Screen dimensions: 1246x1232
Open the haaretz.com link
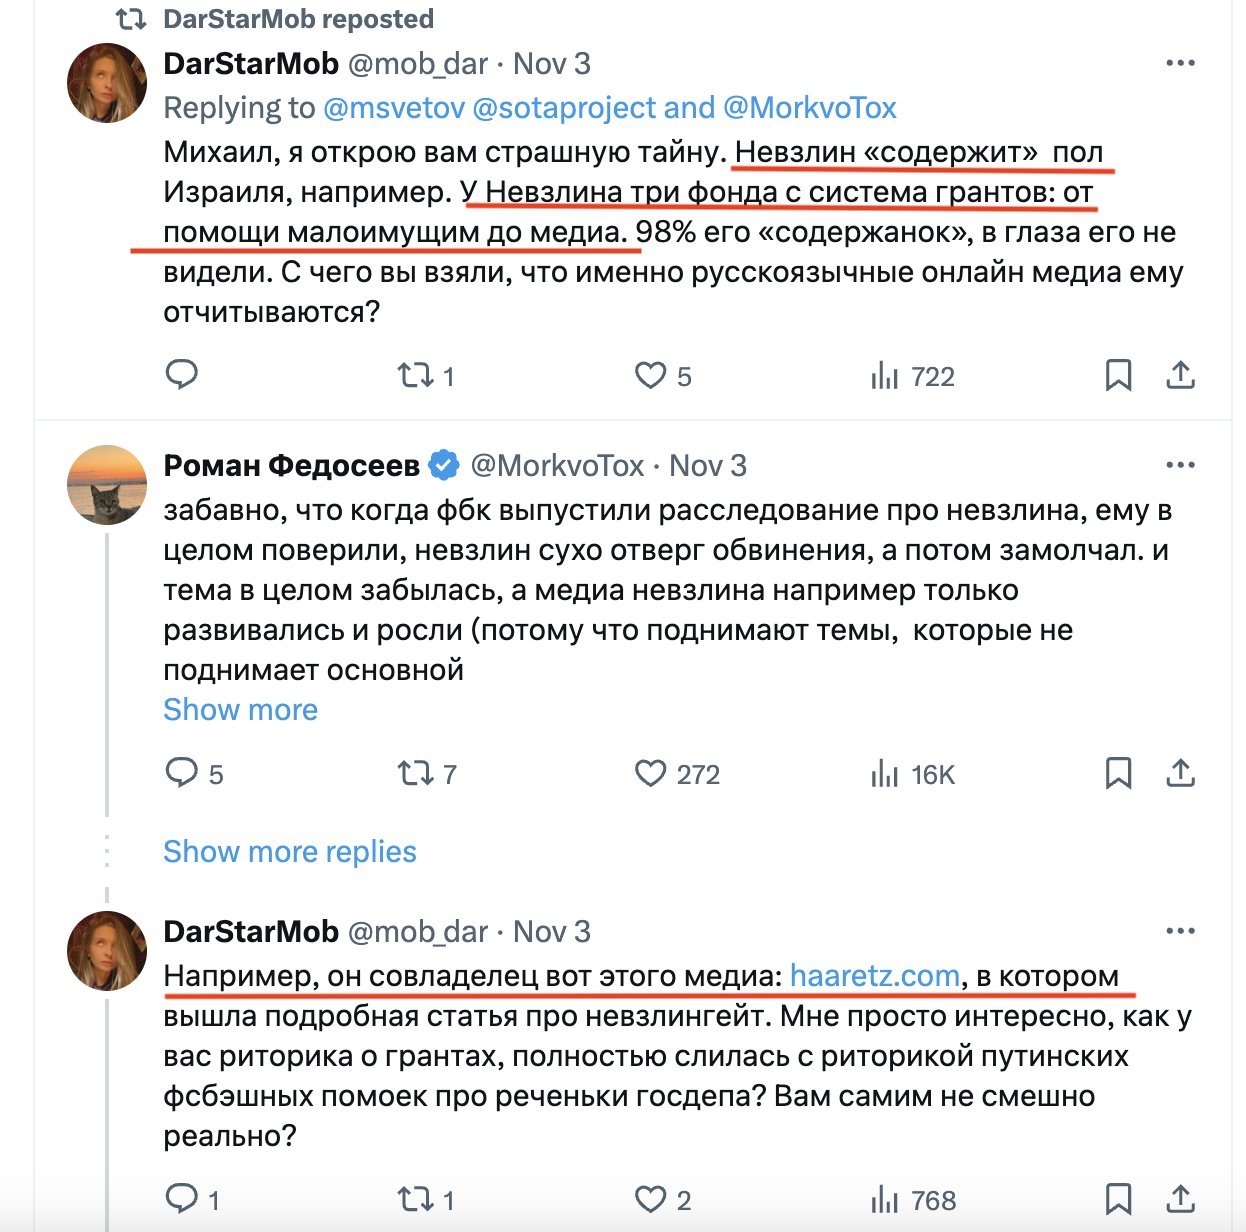[874, 976]
